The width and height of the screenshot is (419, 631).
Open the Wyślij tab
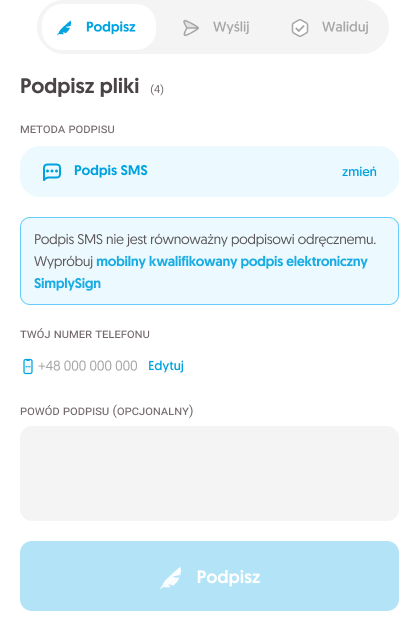tap(216, 27)
